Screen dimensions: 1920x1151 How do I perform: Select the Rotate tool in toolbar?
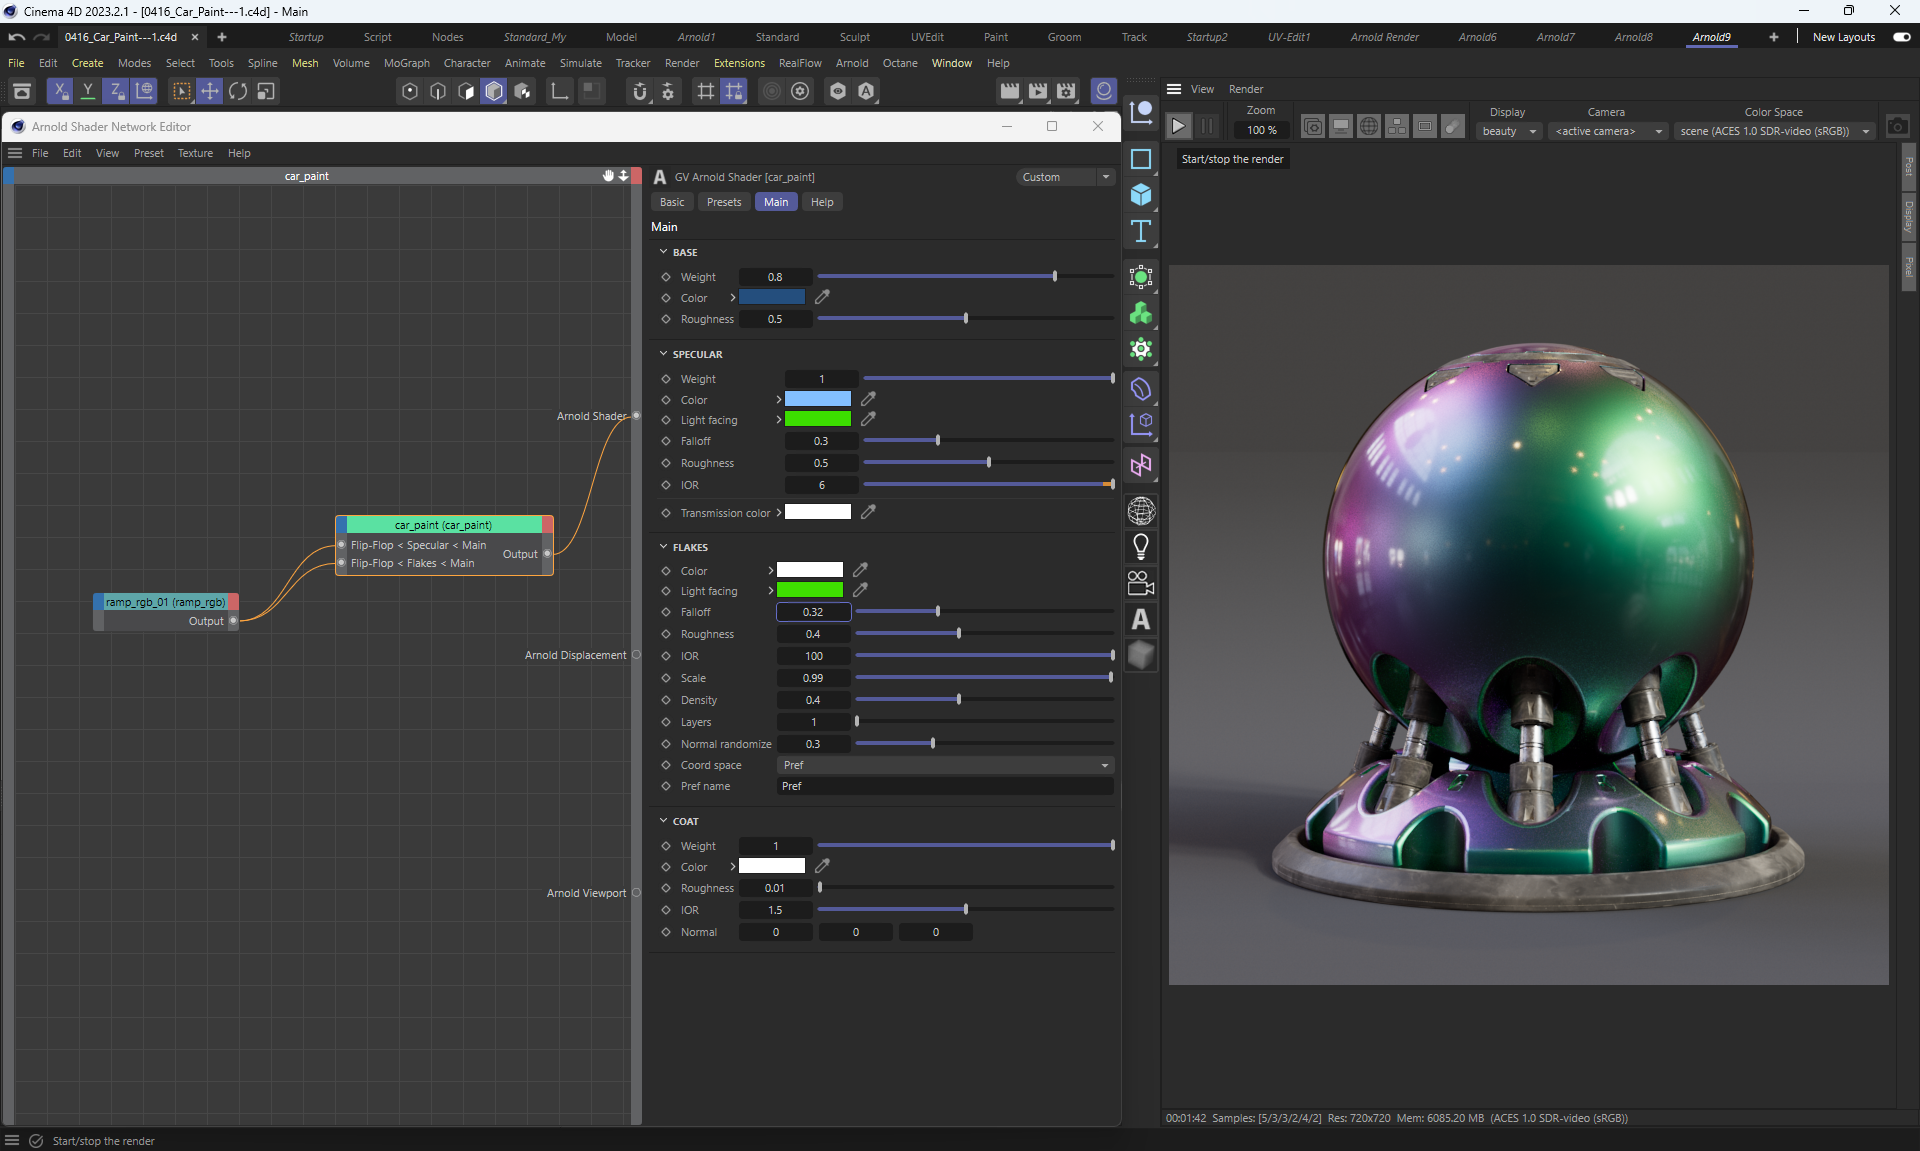pos(238,91)
